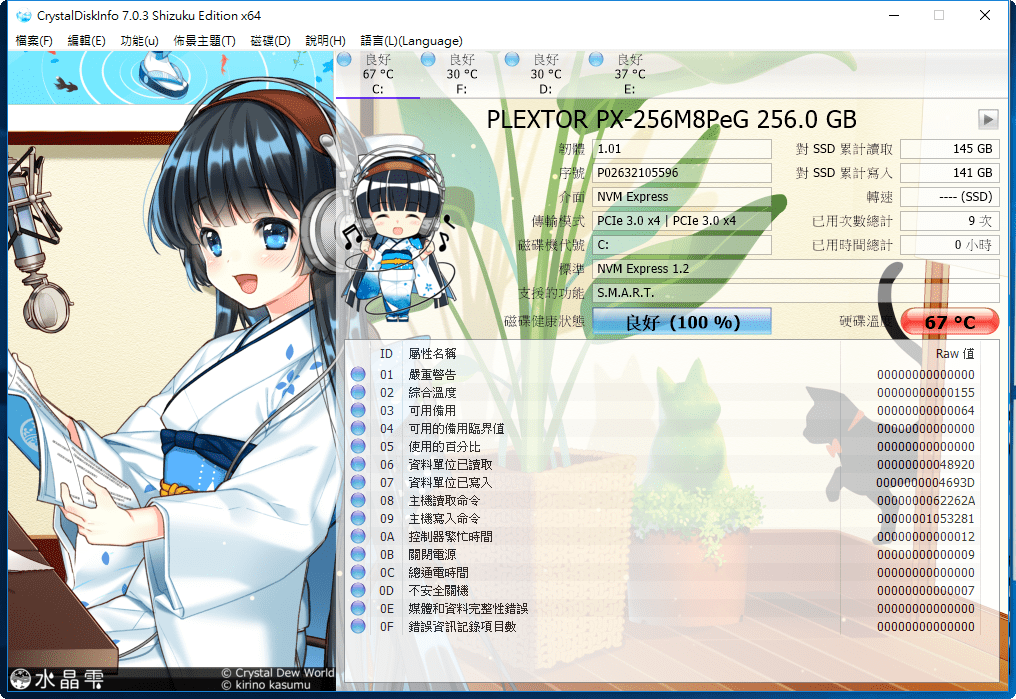Select the D: disk tab at 30 °C

(x=546, y=74)
